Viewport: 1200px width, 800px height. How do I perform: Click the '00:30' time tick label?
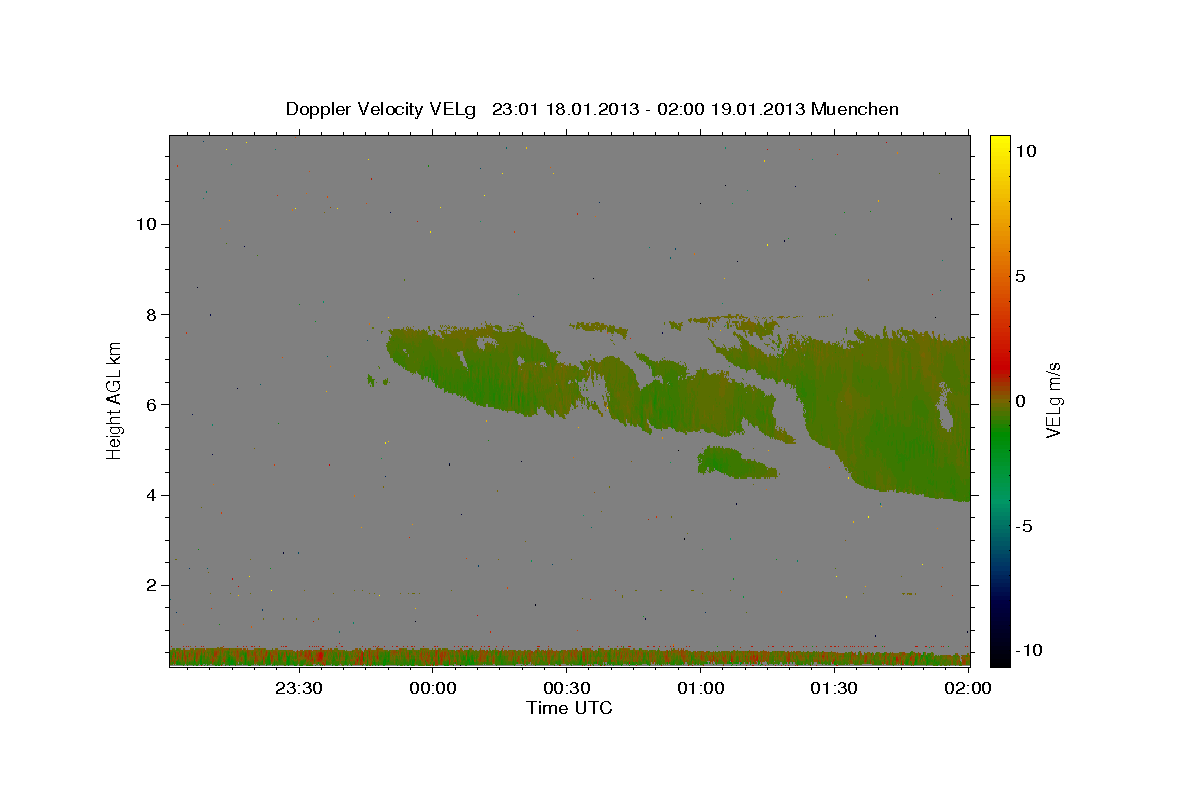[x=566, y=688]
